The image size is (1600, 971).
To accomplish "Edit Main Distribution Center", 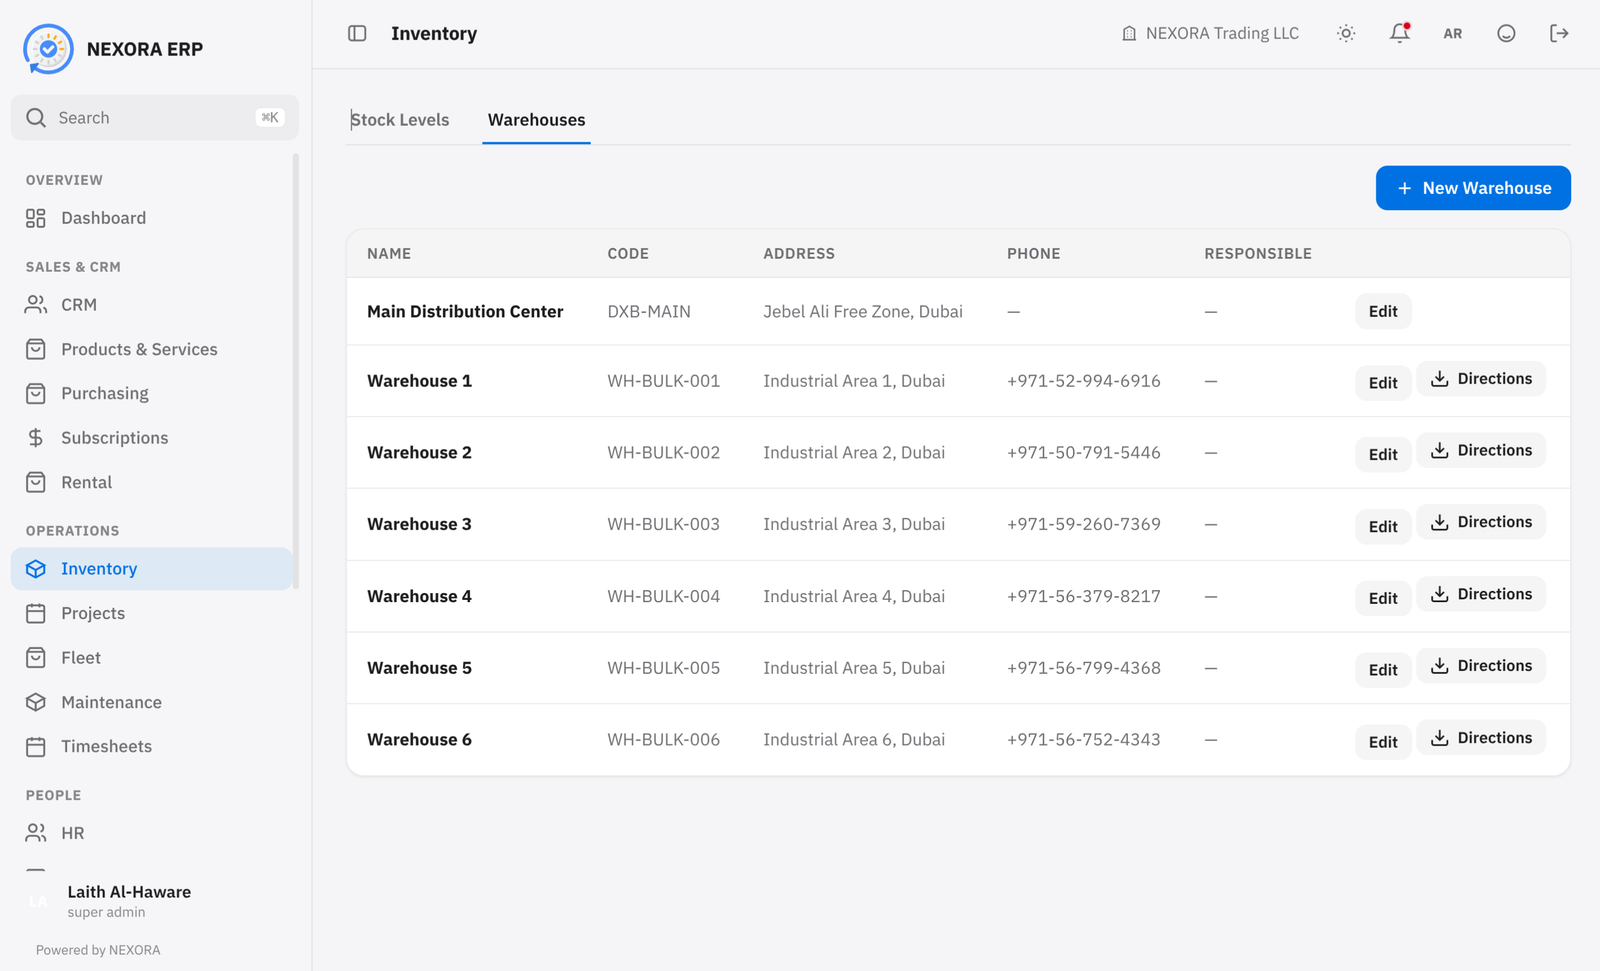I will point(1383,311).
